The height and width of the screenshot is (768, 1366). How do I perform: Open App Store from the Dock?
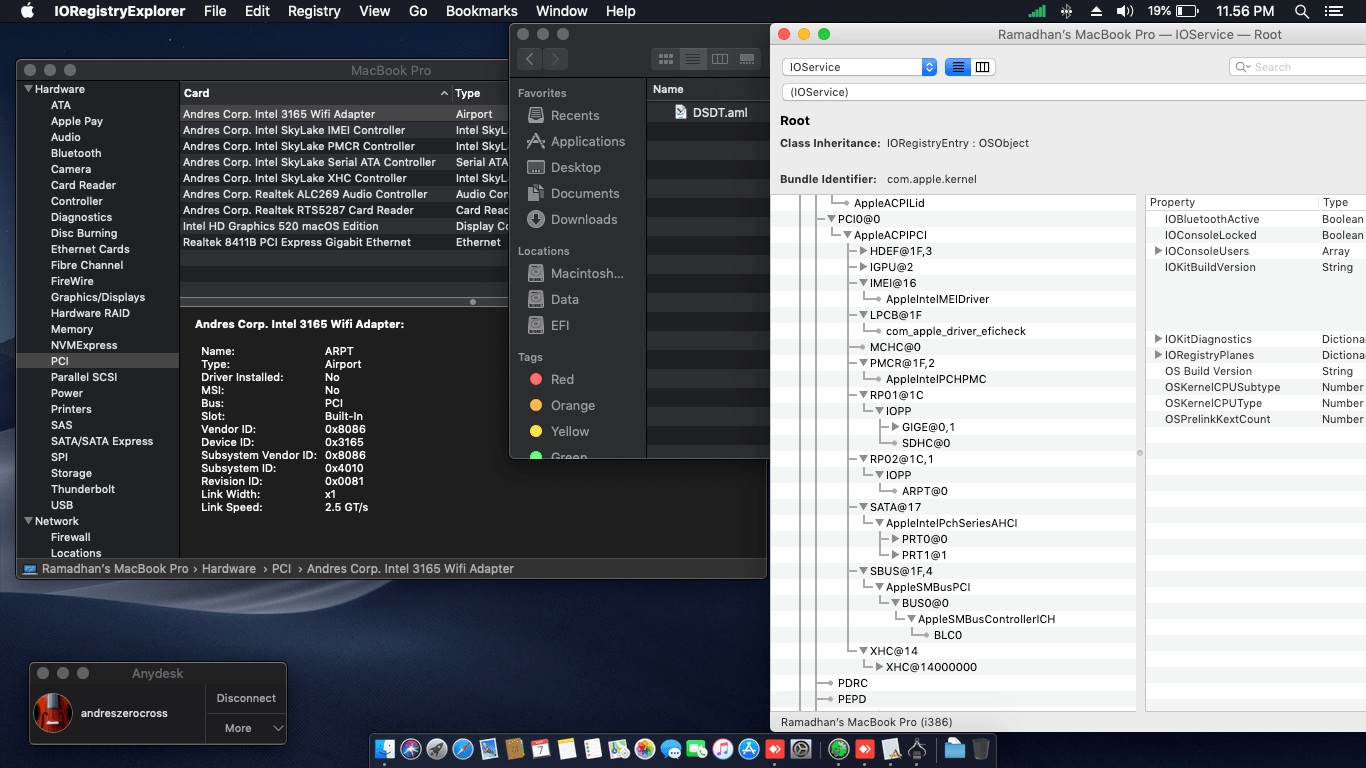click(749, 748)
